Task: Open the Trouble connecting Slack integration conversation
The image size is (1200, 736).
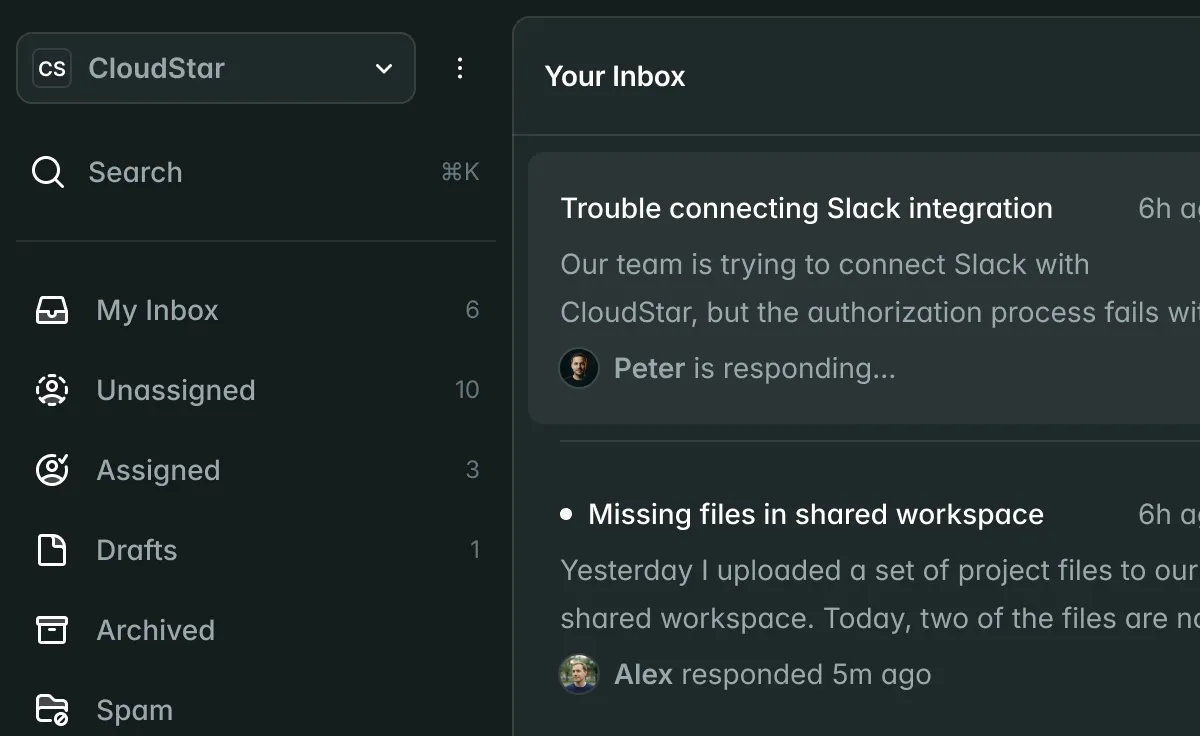Action: (x=807, y=208)
